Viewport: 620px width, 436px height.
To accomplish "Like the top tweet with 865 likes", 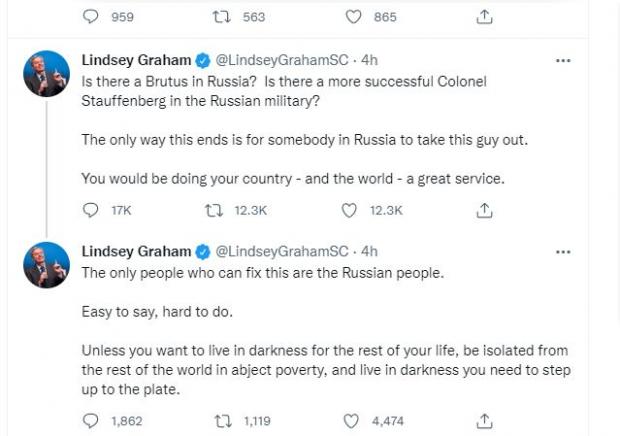I will click(x=353, y=16).
